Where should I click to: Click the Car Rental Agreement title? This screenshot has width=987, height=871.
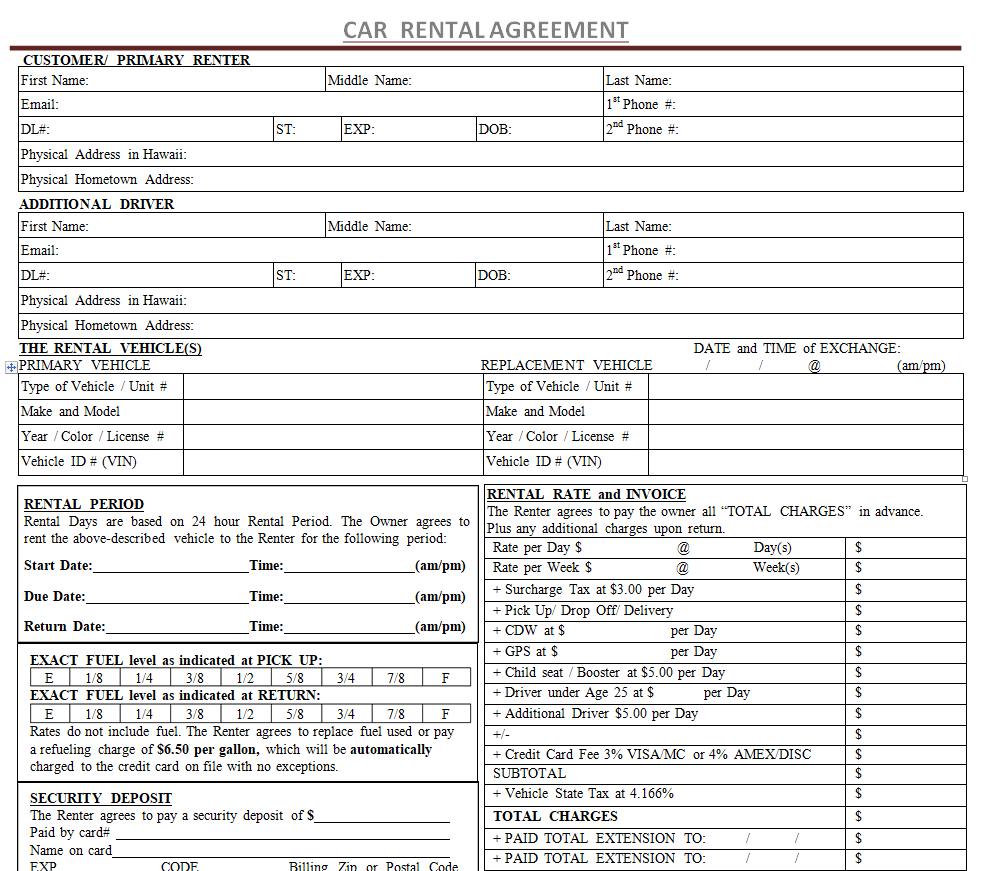pos(485,30)
